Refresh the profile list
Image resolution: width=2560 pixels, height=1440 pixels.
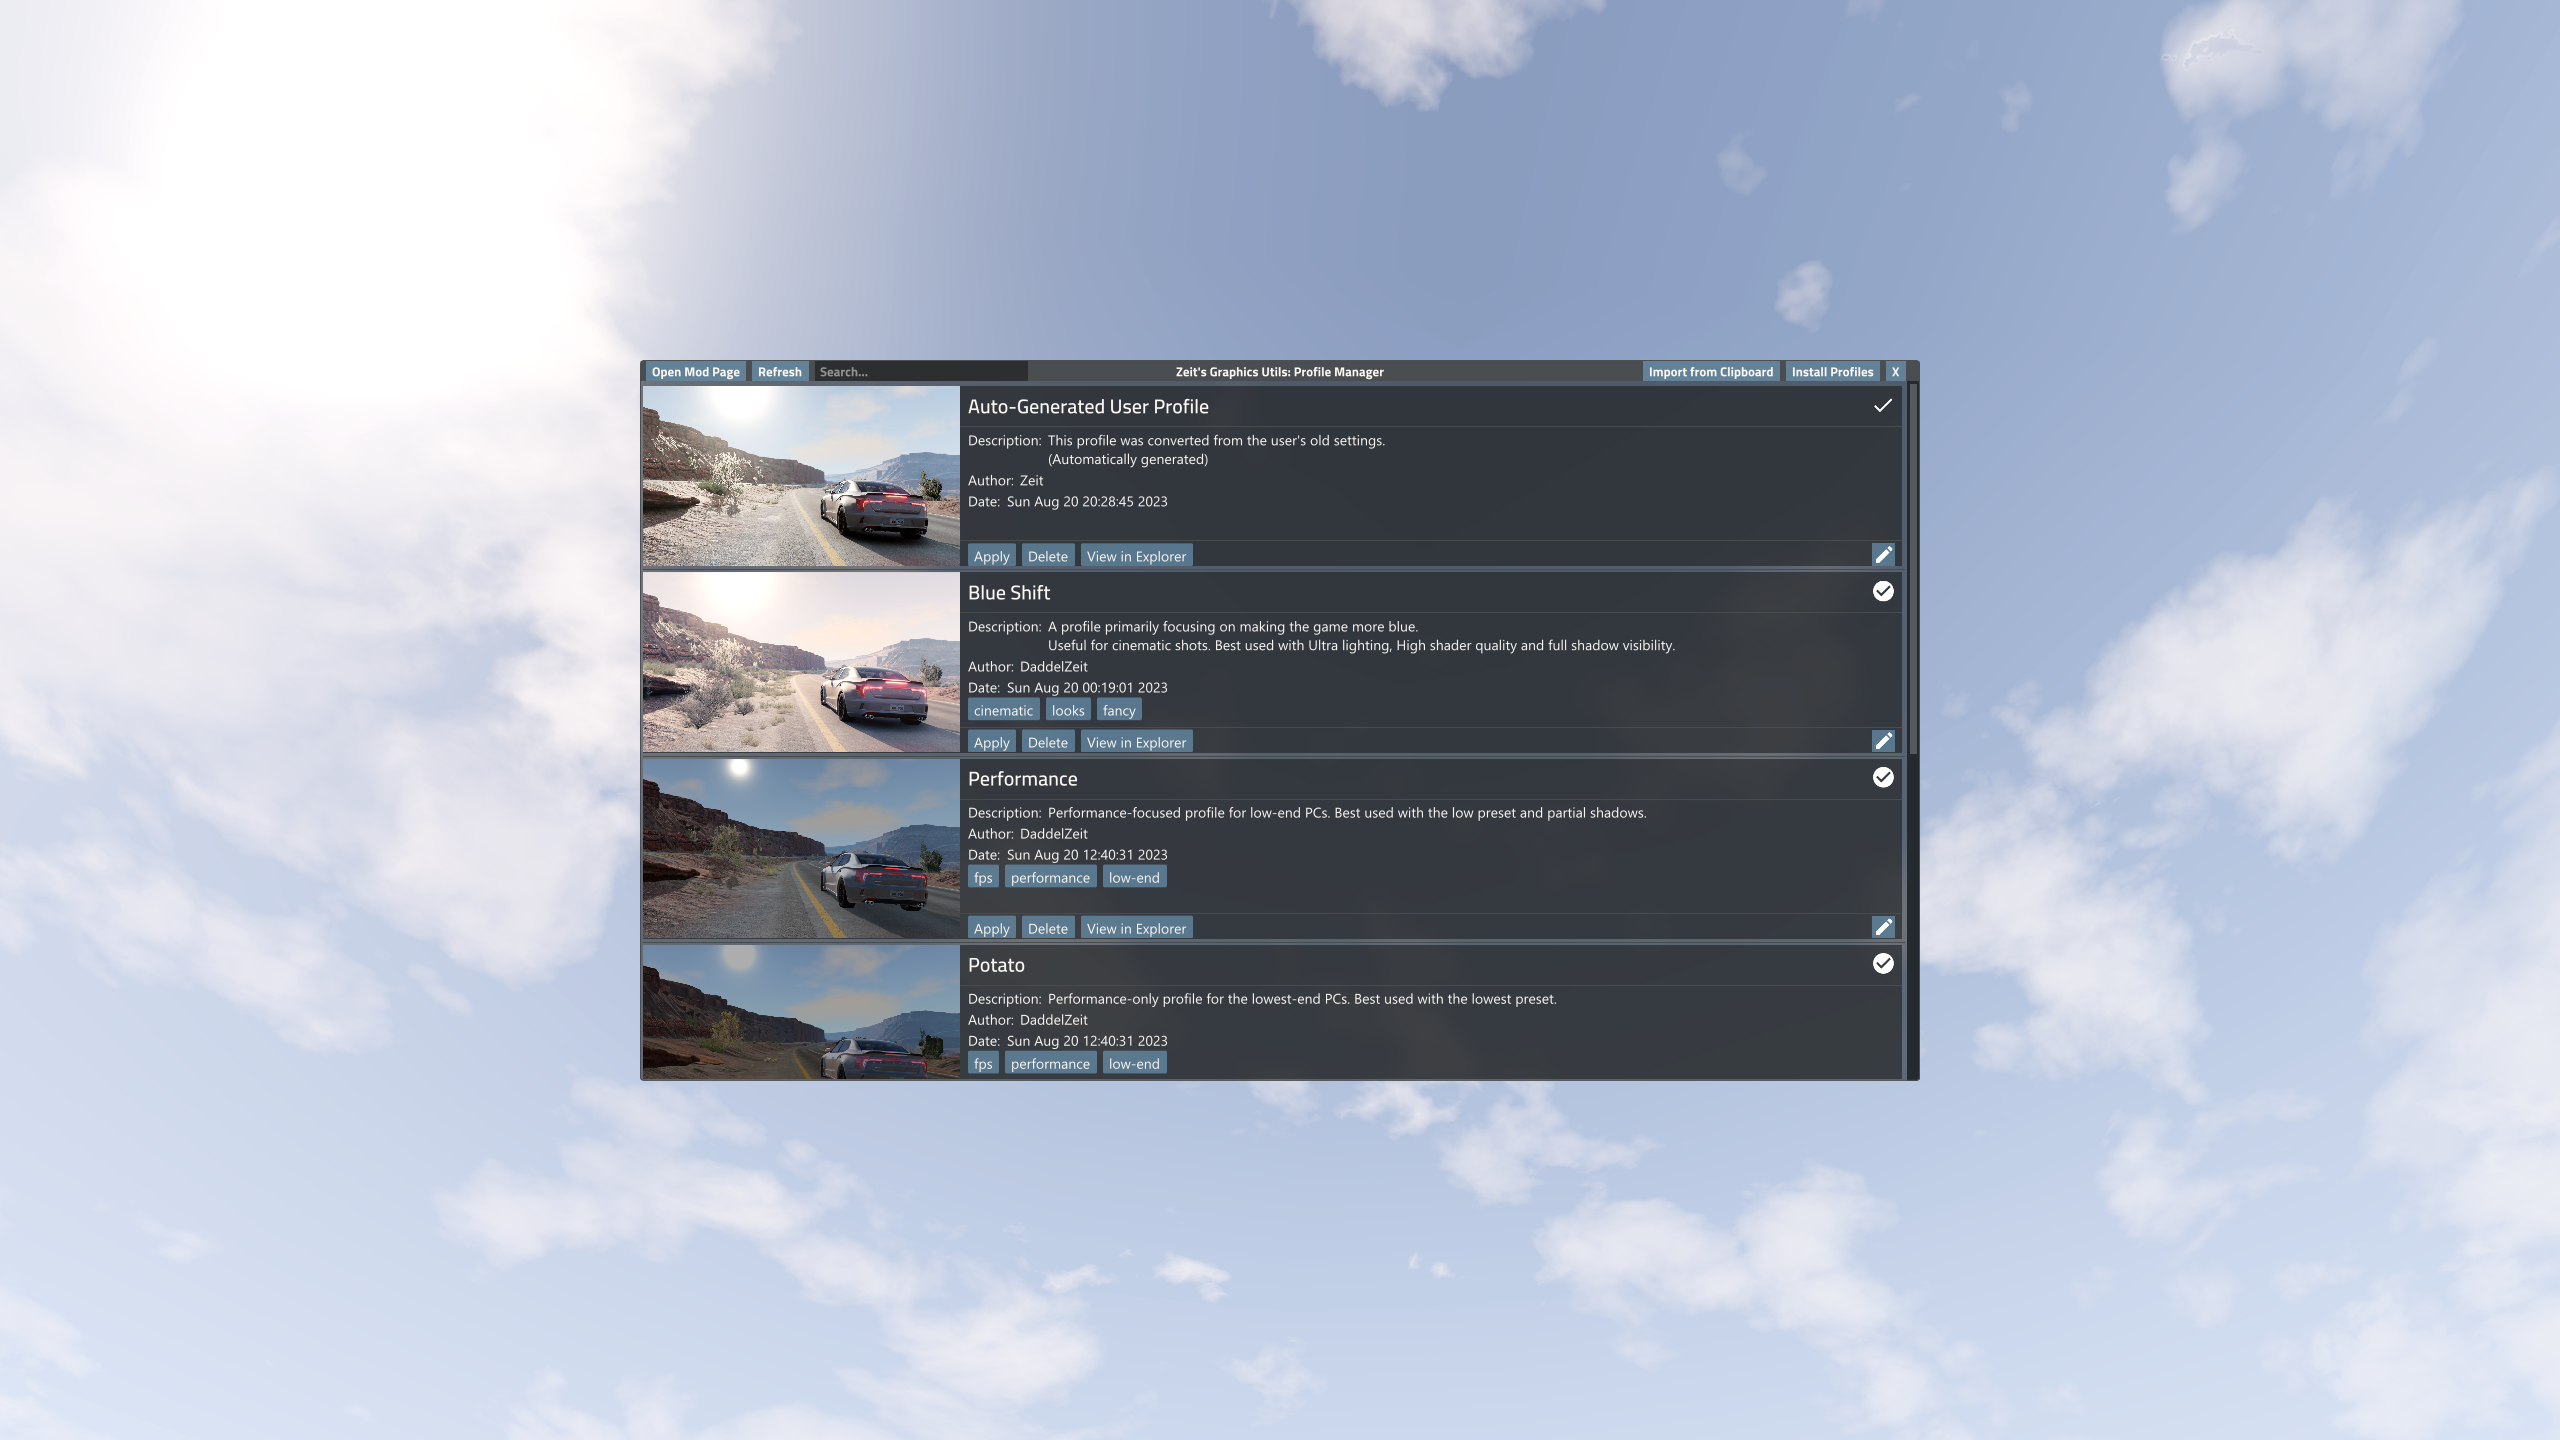779,372
